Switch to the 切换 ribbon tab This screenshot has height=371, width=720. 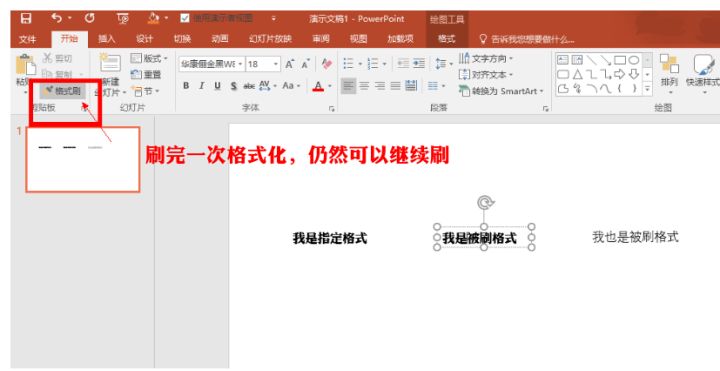tap(182, 39)
